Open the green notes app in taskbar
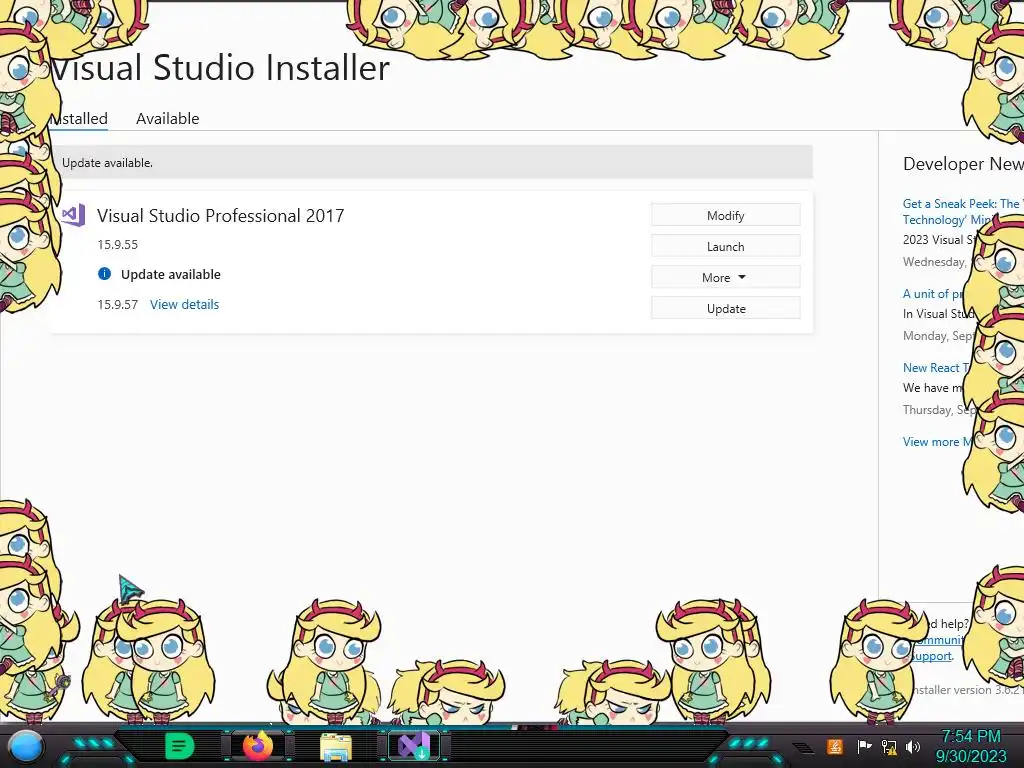The width and height of the screenshot is (1024, 768). 180,746
